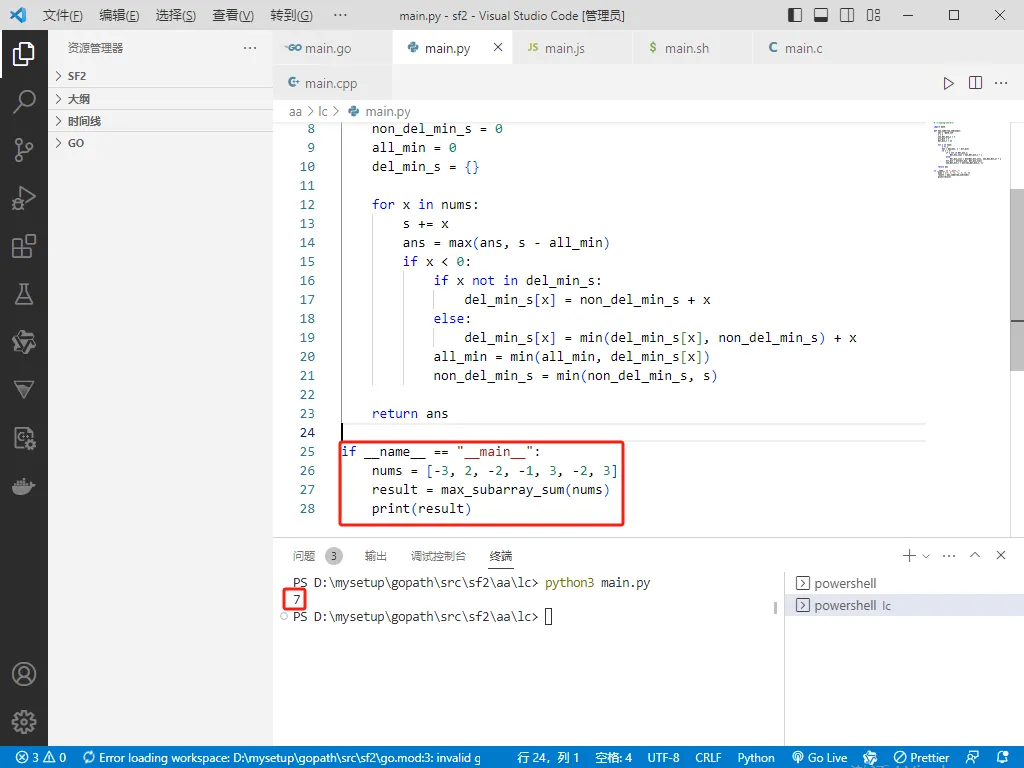Image resolution: width=1024 pixels, height=768 pixels.
Task: Select the first powershell terminal
Action: (904, 583)
